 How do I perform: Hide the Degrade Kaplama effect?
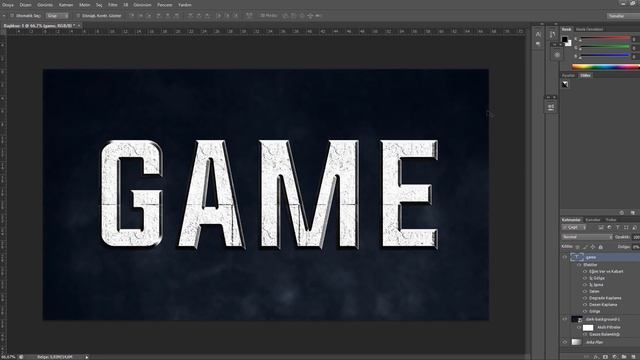click(585, 298)
